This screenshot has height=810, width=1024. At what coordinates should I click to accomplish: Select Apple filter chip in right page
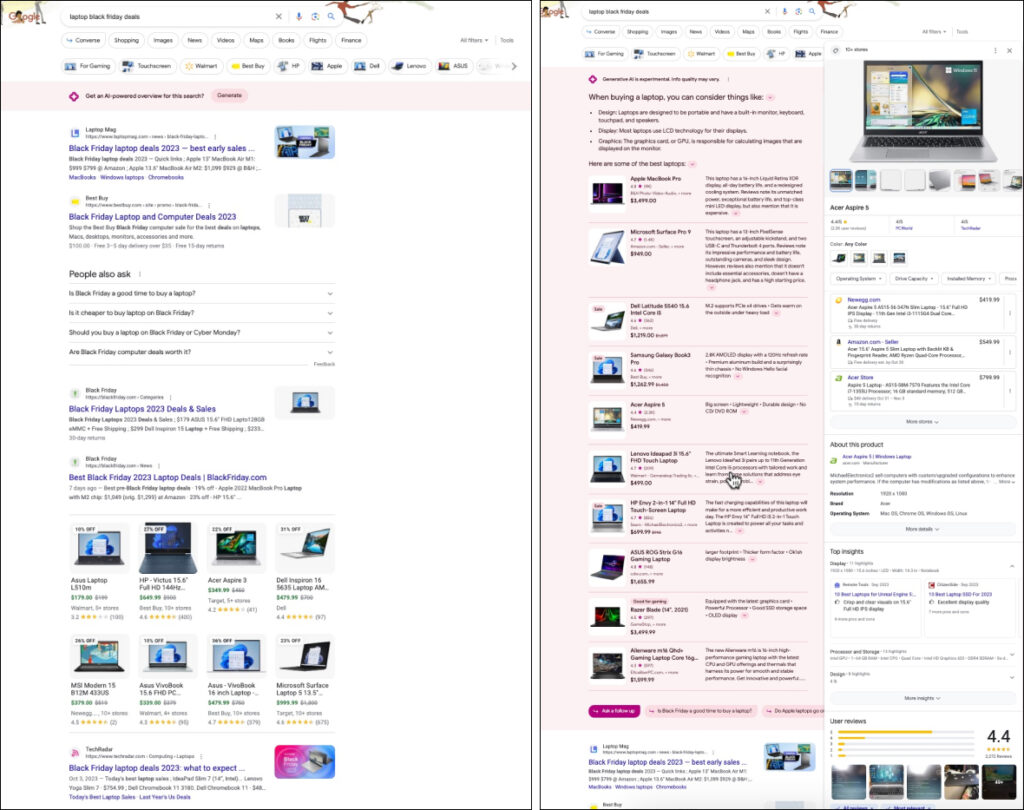point(808,54)
